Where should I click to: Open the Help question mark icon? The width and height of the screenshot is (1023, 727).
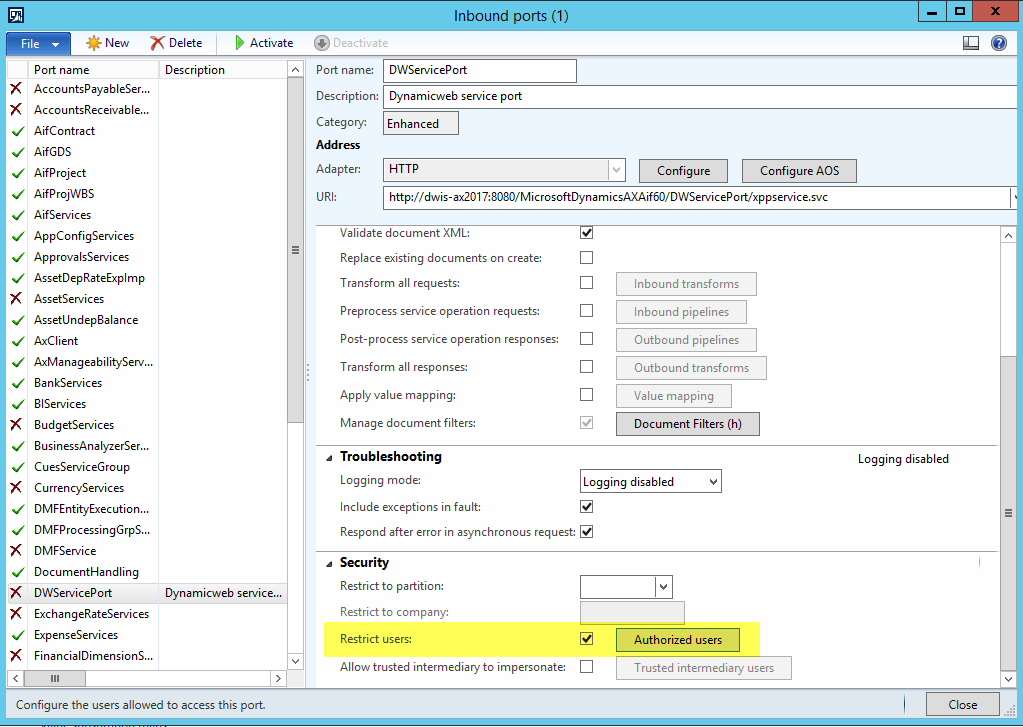[998, 43]
